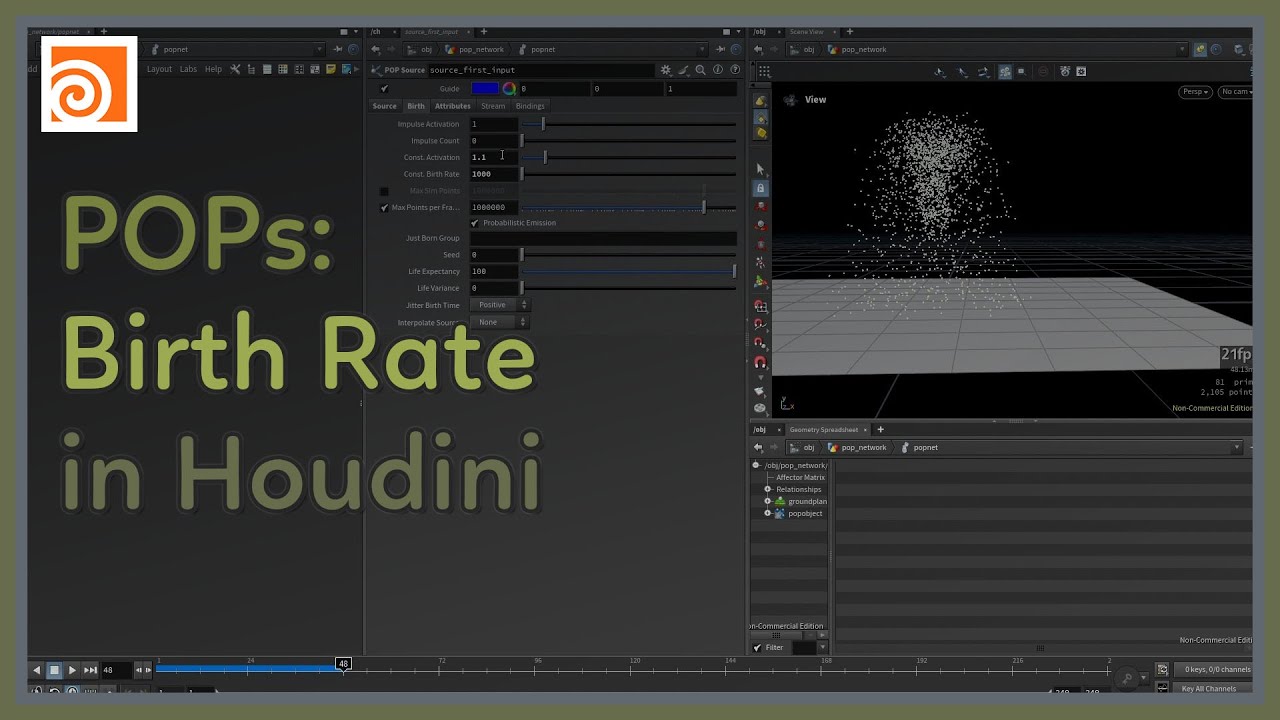This screenshot has width=1280, height=720.
Task: Click the camera icon next to View
Action: click(790, 99)
